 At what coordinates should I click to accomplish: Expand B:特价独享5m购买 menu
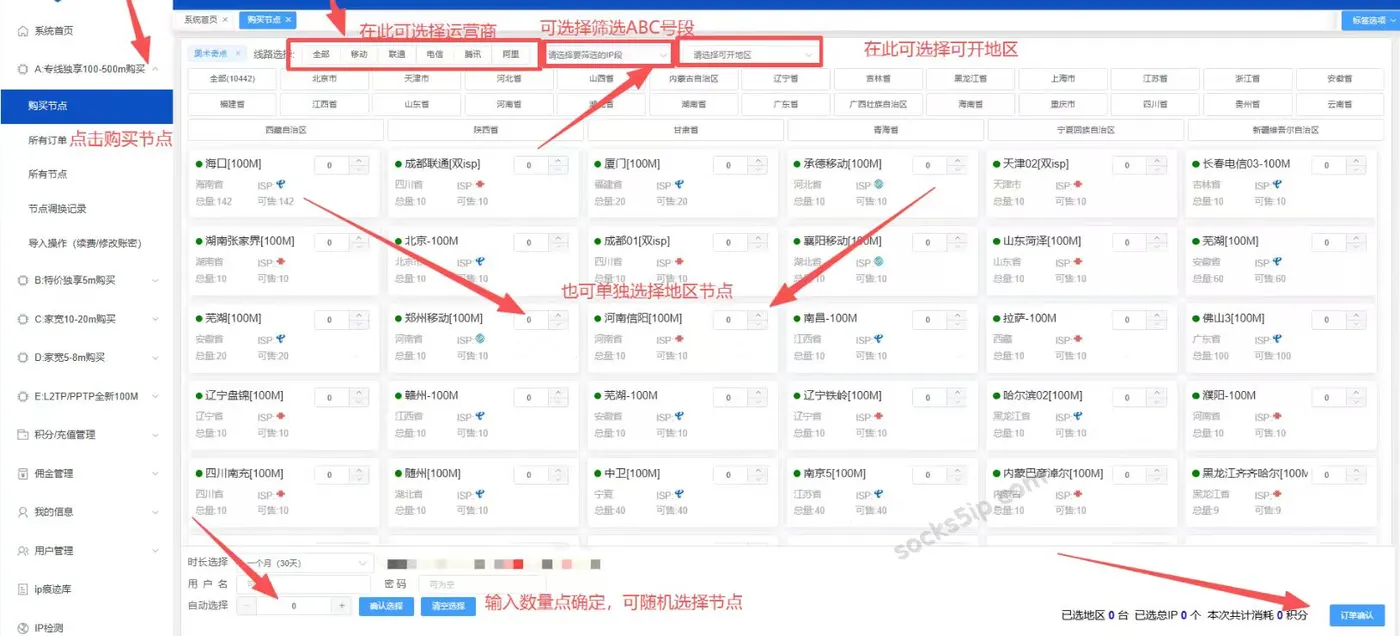(x=155, y=280)
